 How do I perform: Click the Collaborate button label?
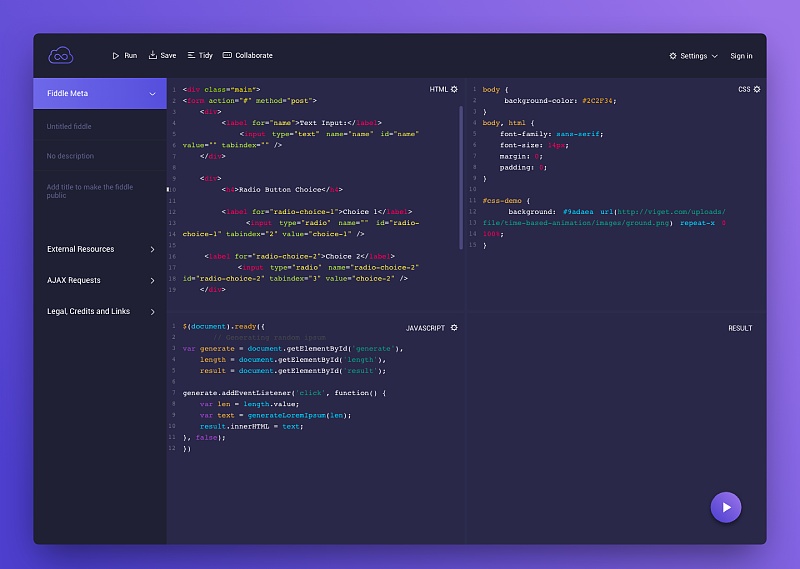(254, 56)
